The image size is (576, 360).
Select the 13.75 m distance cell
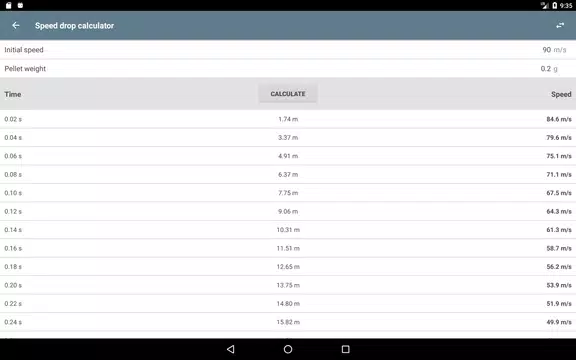point(288,285)
